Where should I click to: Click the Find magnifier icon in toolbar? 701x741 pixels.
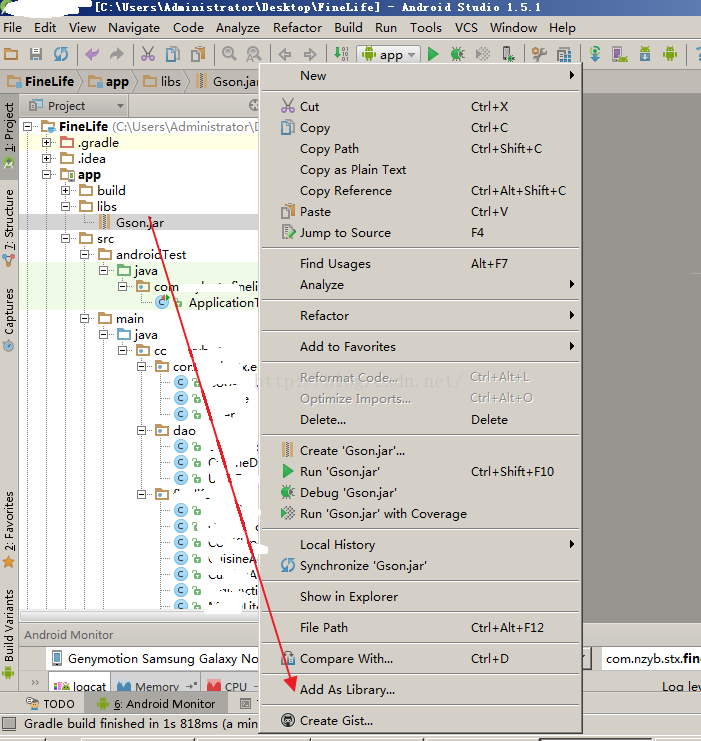[229, 54]
